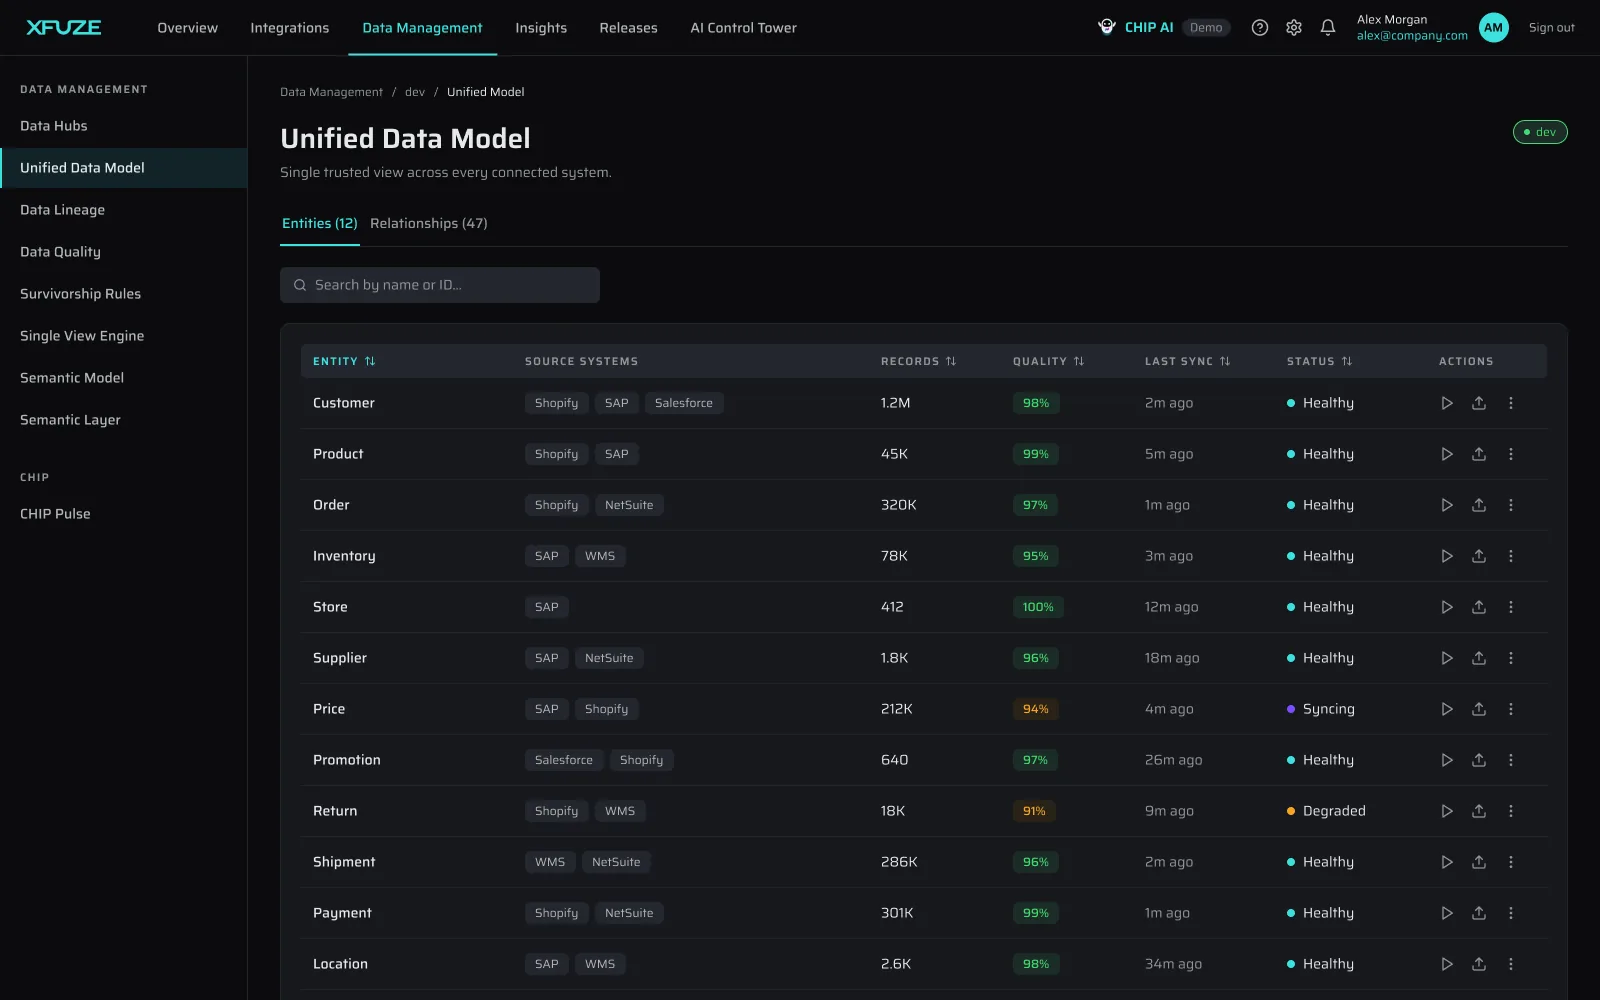Click the Sign out link
The image size is (1600, 1000).
pos(1551,28)
